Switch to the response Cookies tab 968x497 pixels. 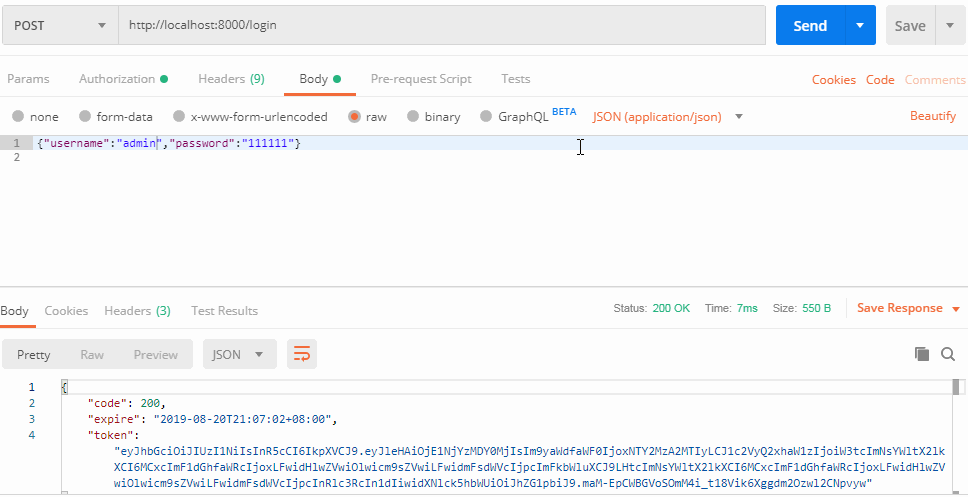tap(66, 311)
